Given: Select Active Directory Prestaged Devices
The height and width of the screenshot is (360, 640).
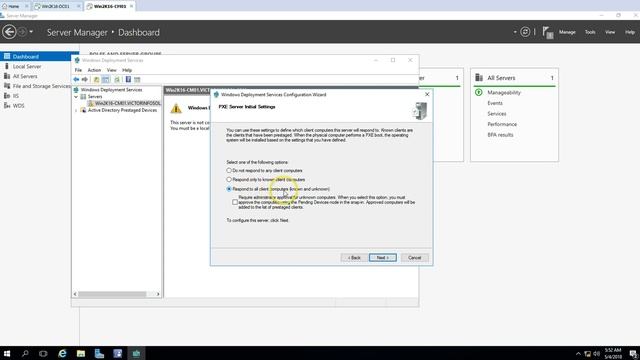Looking at the screenshot, I should coord(122,110).
